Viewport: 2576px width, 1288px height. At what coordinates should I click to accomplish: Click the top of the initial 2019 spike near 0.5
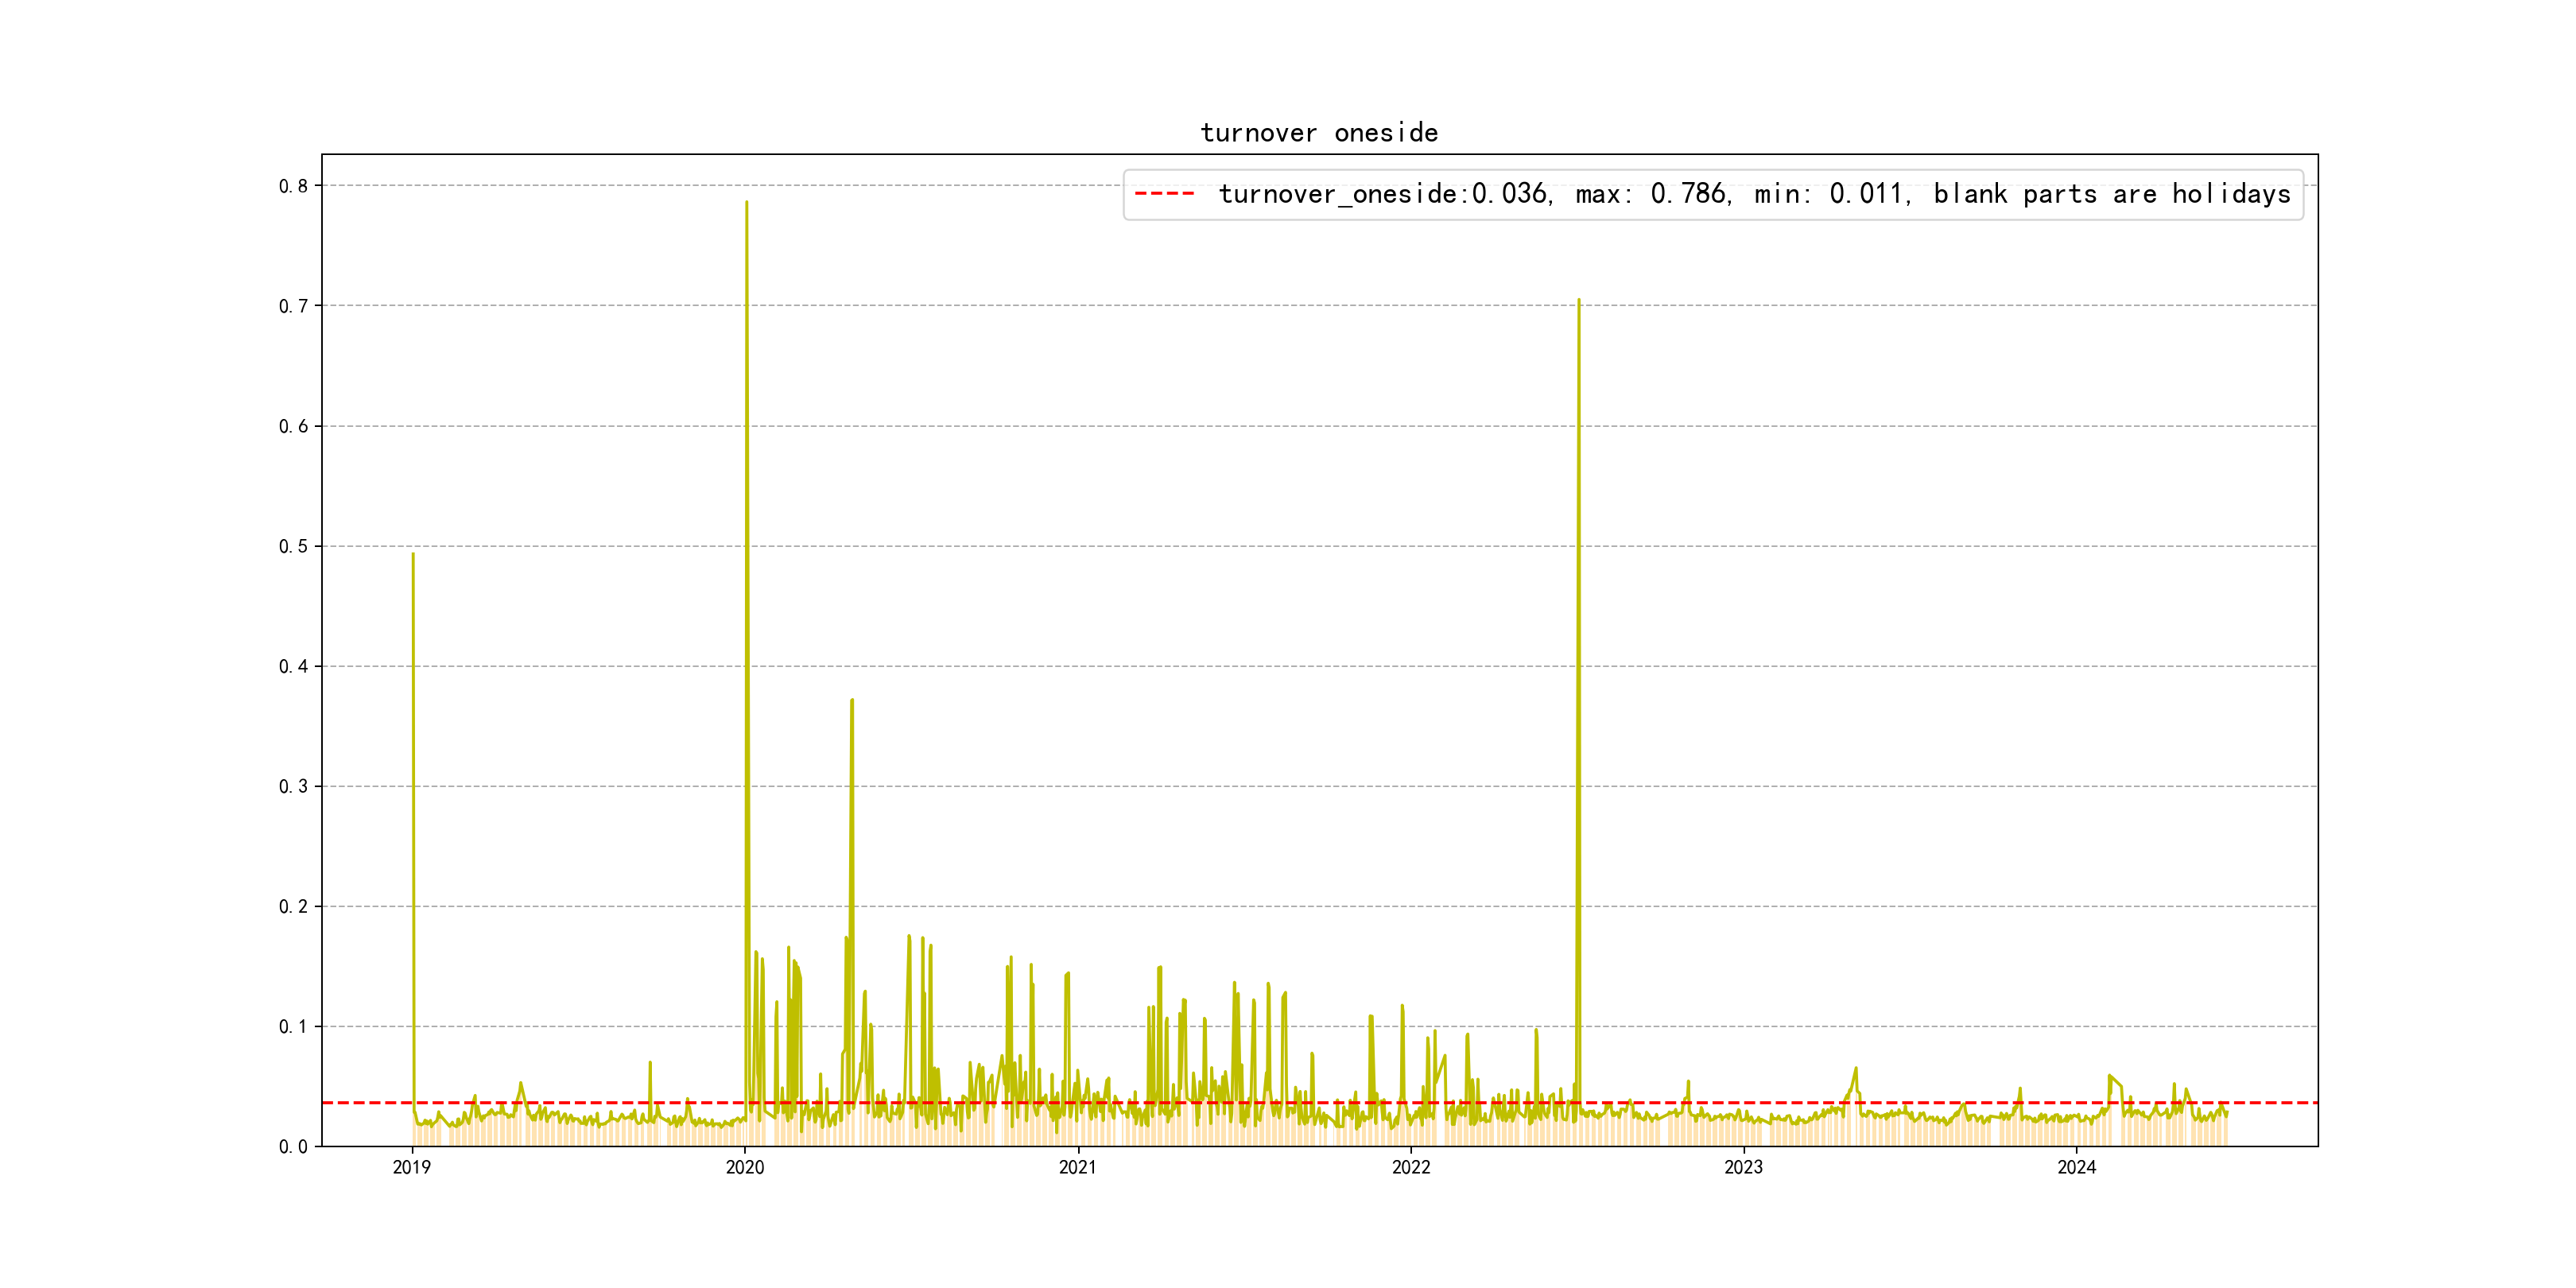point(413,554)
